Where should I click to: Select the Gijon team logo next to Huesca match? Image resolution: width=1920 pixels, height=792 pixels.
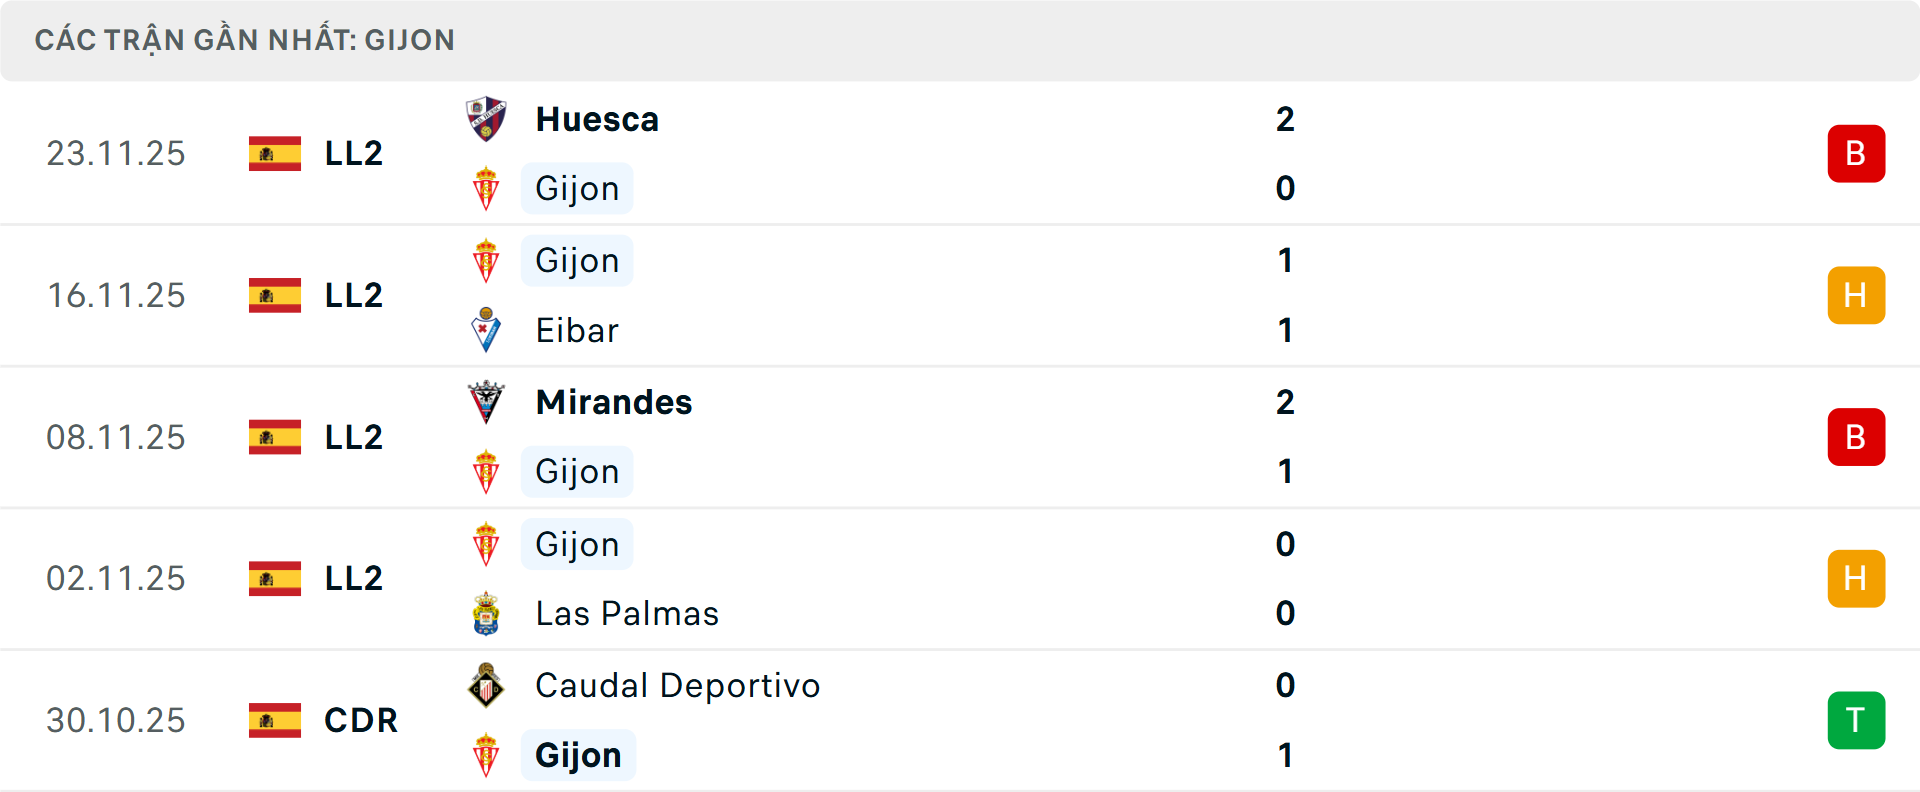[x=487, y=188]
